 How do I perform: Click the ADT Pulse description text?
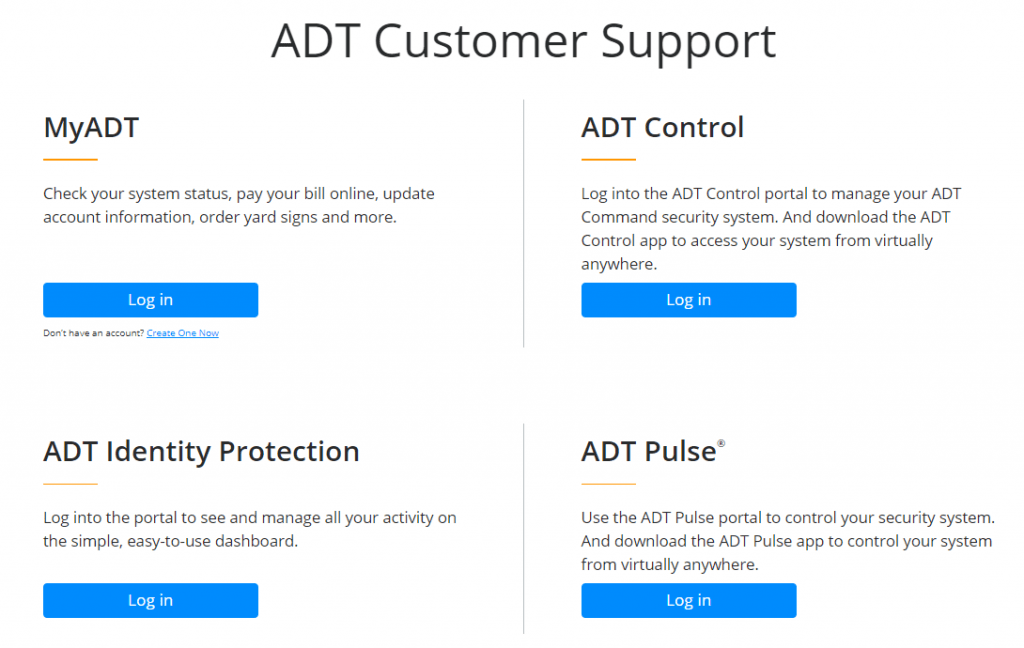786,540
